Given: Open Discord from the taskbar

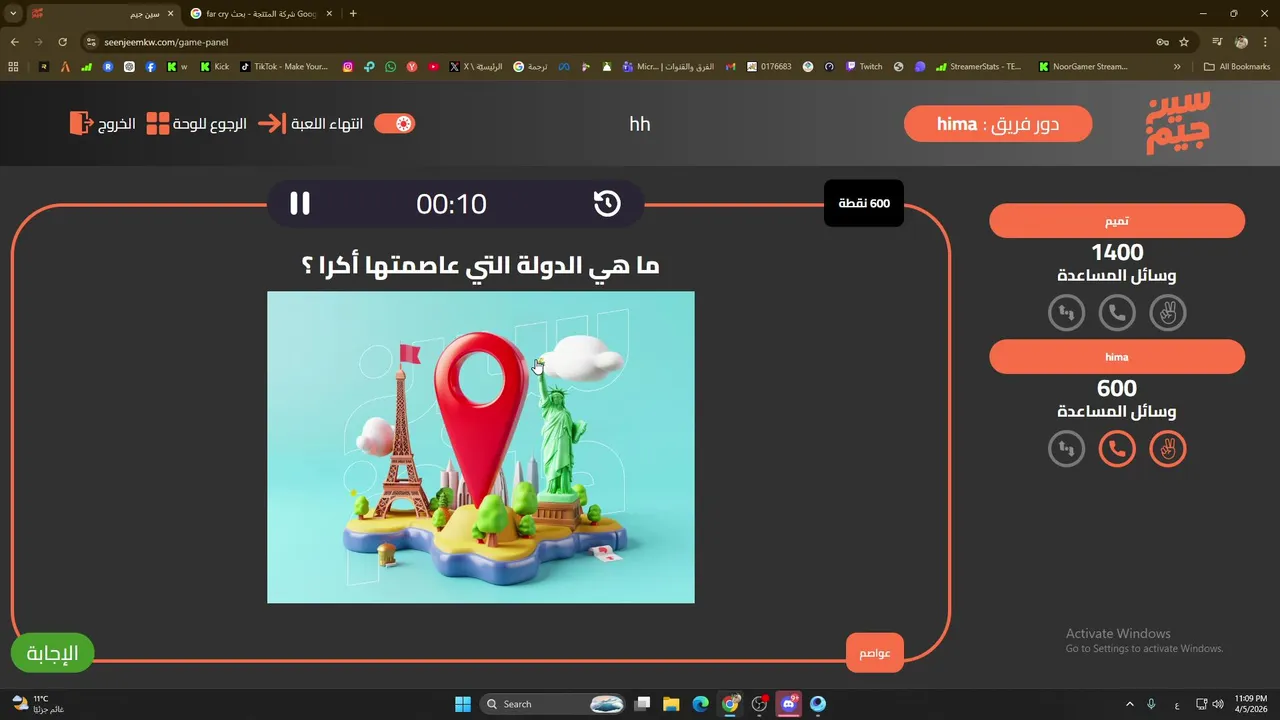Looking at the screenshot, I should 790,704.
